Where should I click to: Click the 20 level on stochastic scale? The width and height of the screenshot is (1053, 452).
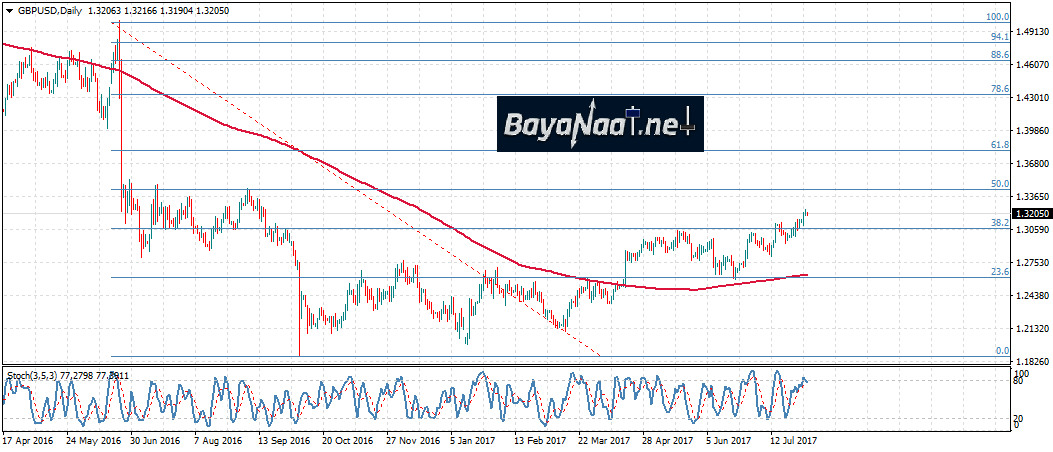click(1019, 418)
